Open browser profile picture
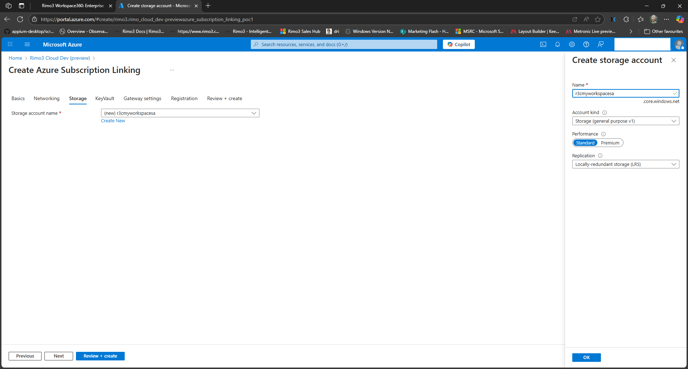This screenshot has height=369, width=688. [x=654, y=19]
